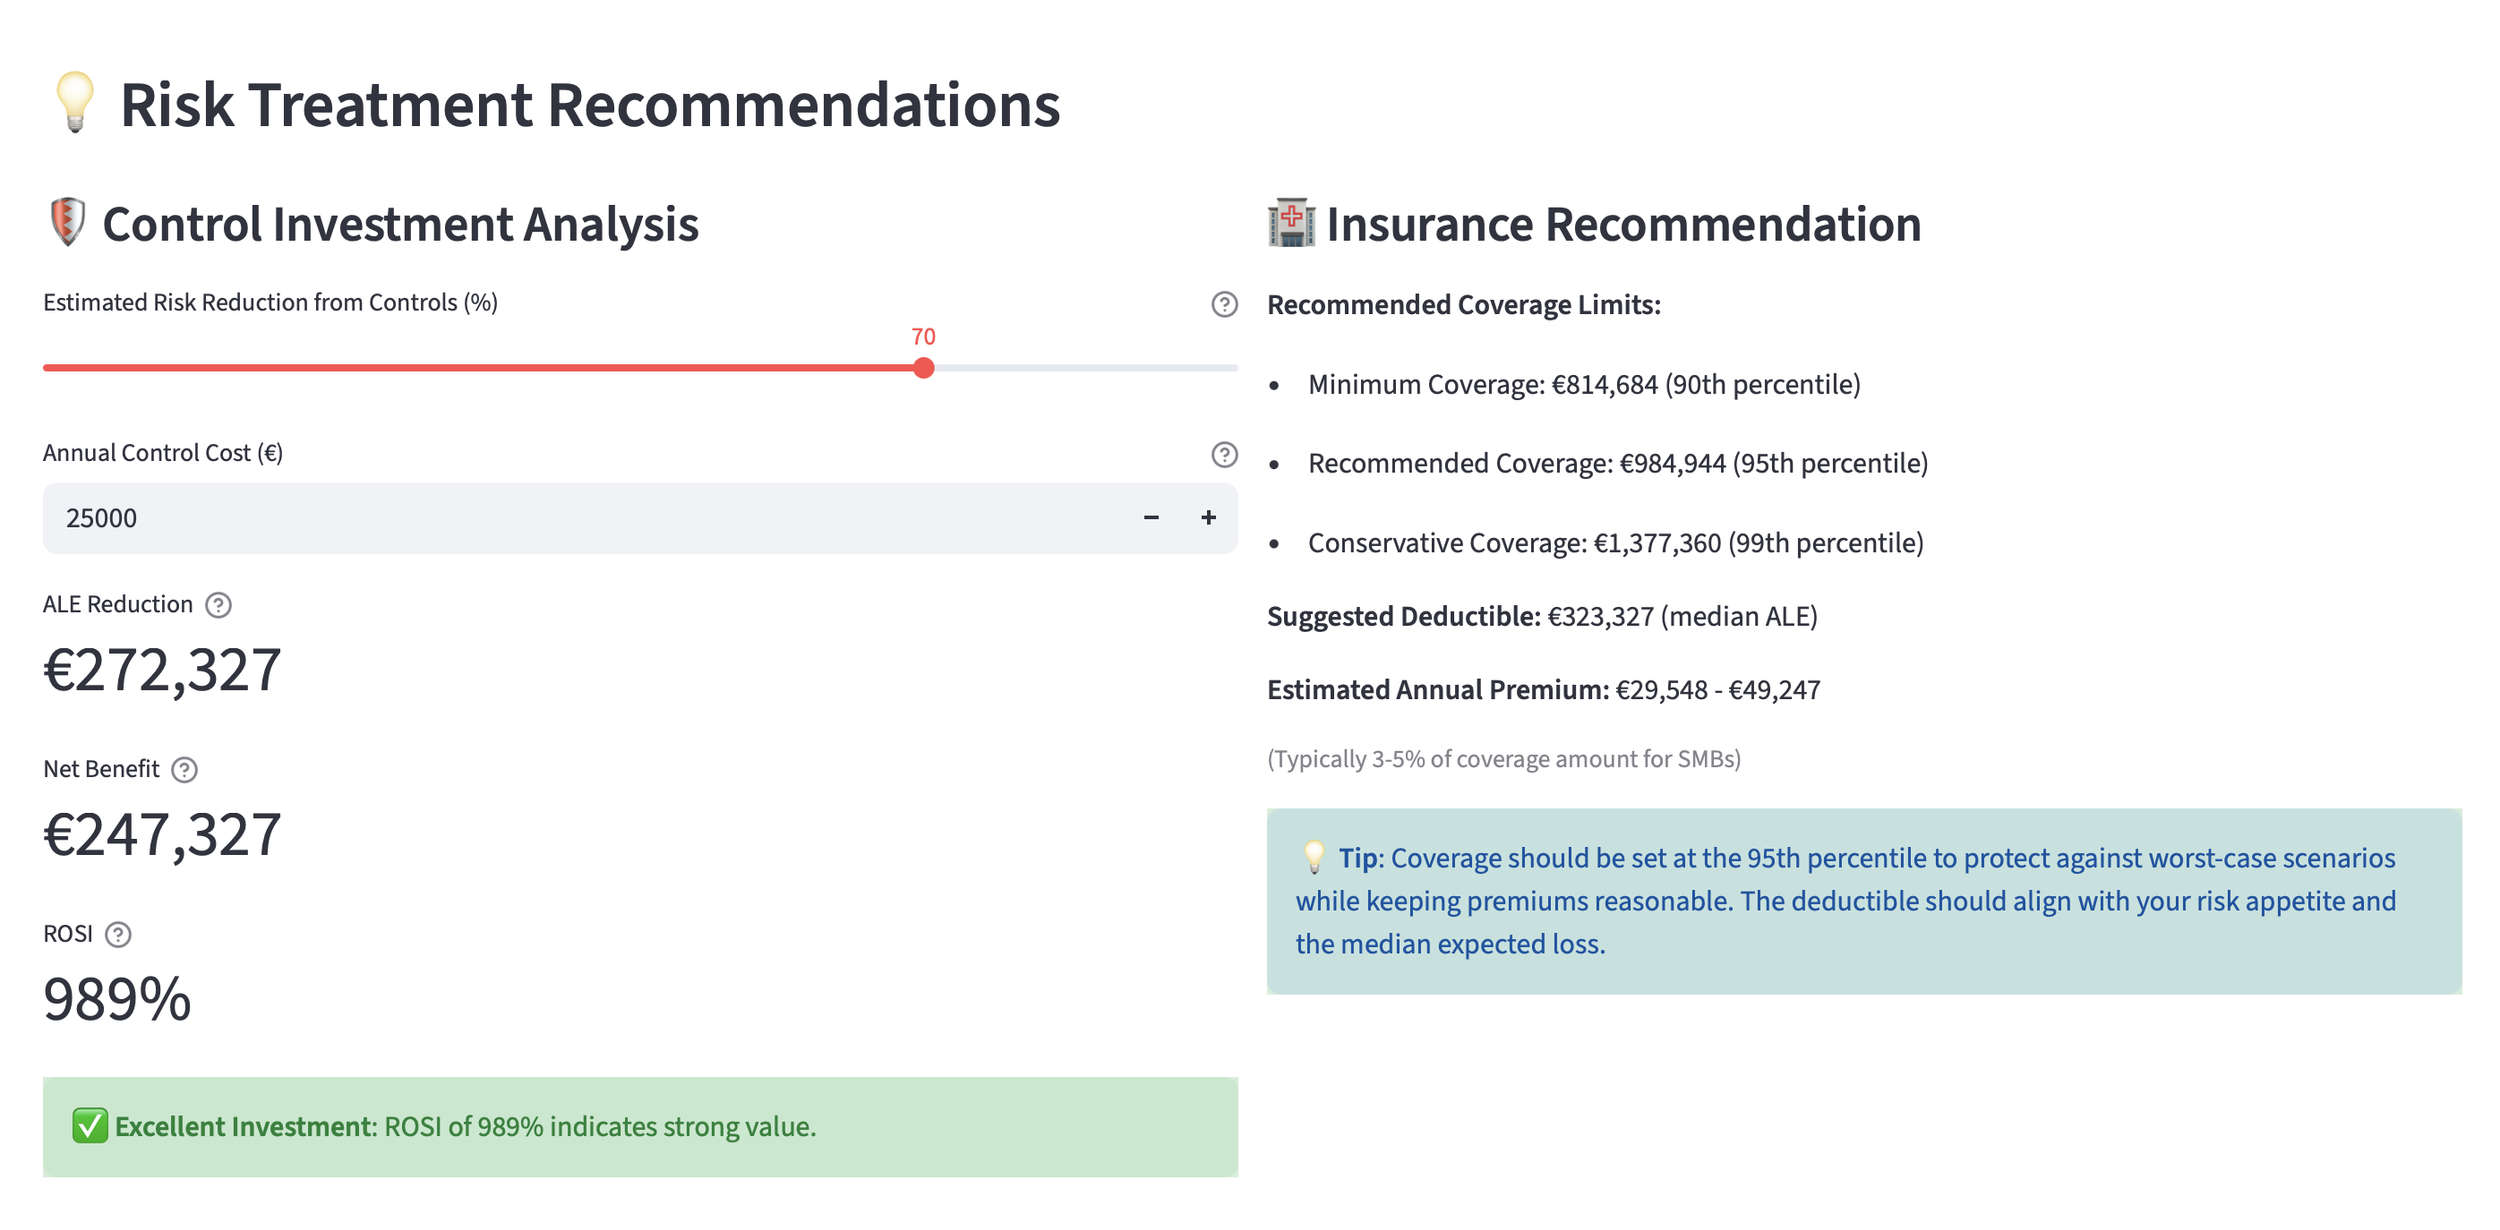Show the ROSI help tooltip icon
The height and width of the screenshot is (1230, 2500).
[x=118, y=934]
